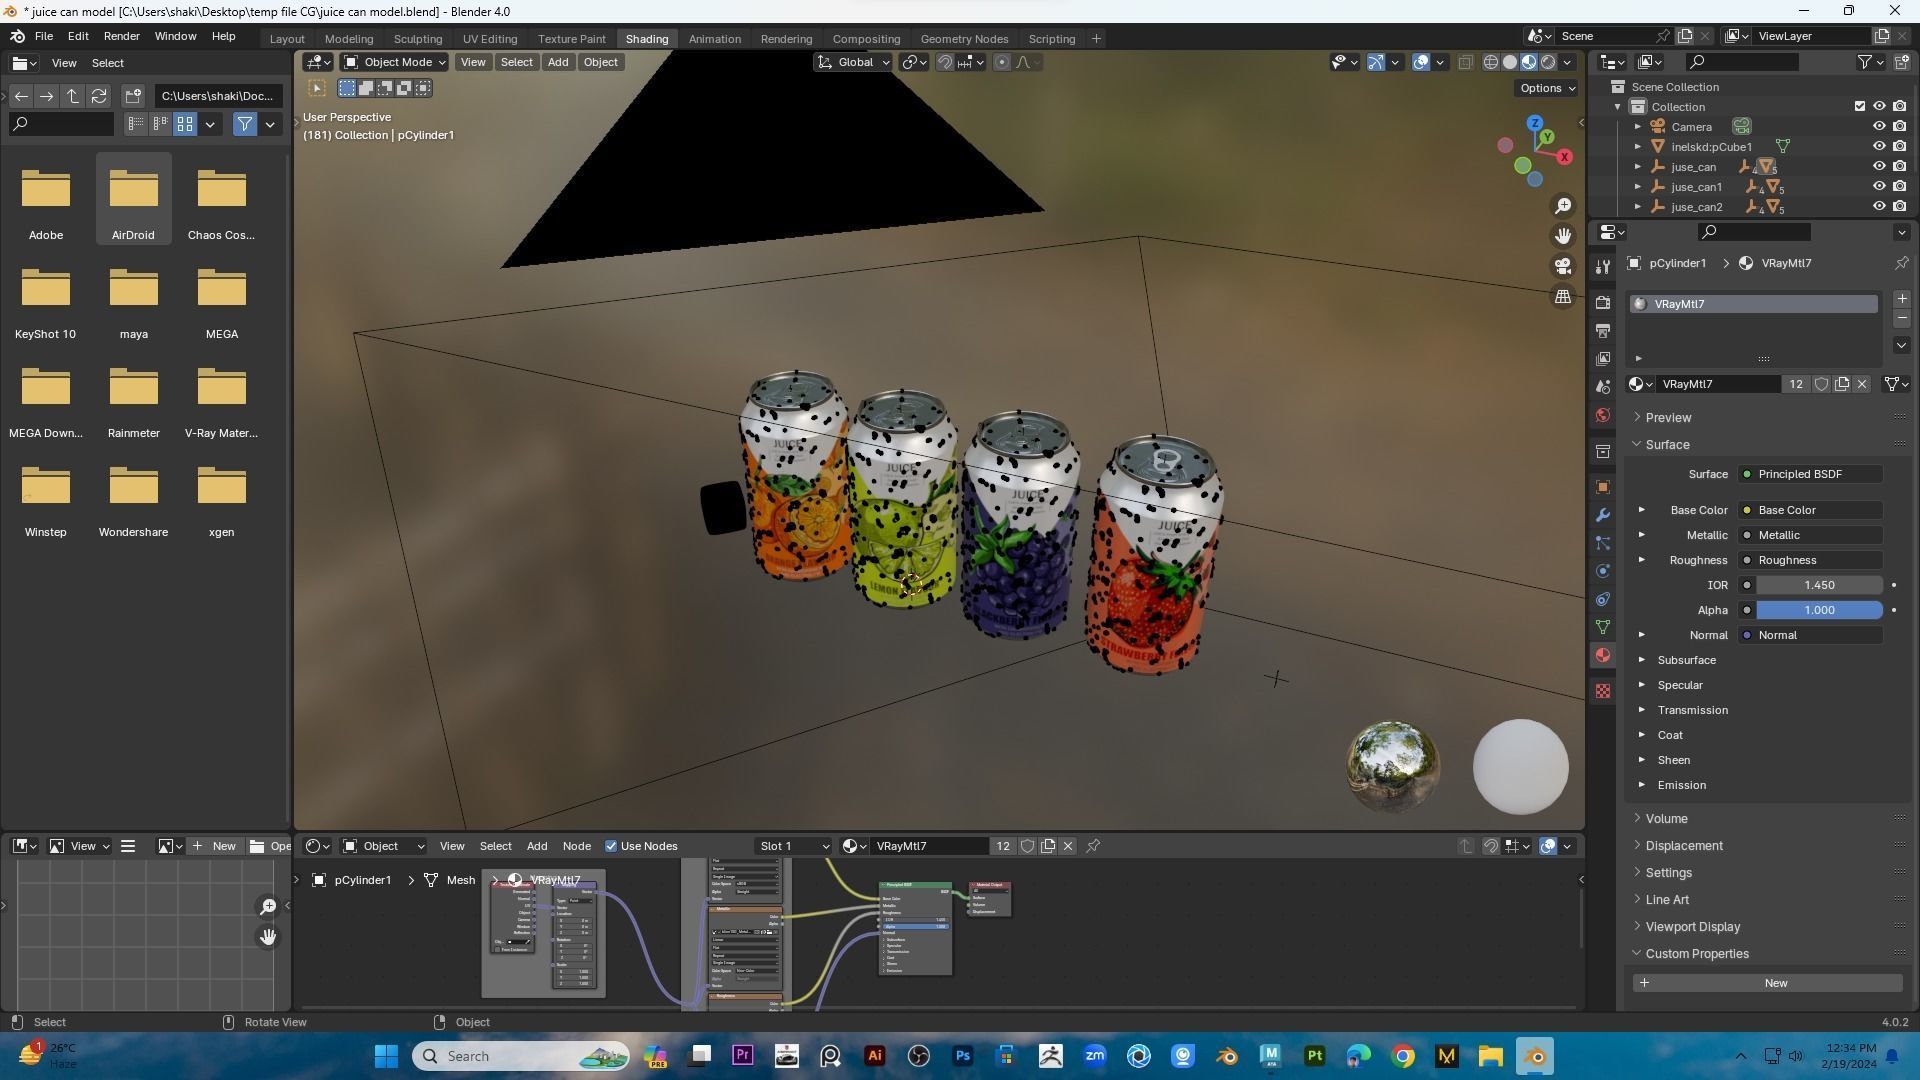The height and width of the screenshot is (1080, 1920).
Task: Disable inelskd:pCube1 in renders camera icon
Action: (x=1899, y=147)
